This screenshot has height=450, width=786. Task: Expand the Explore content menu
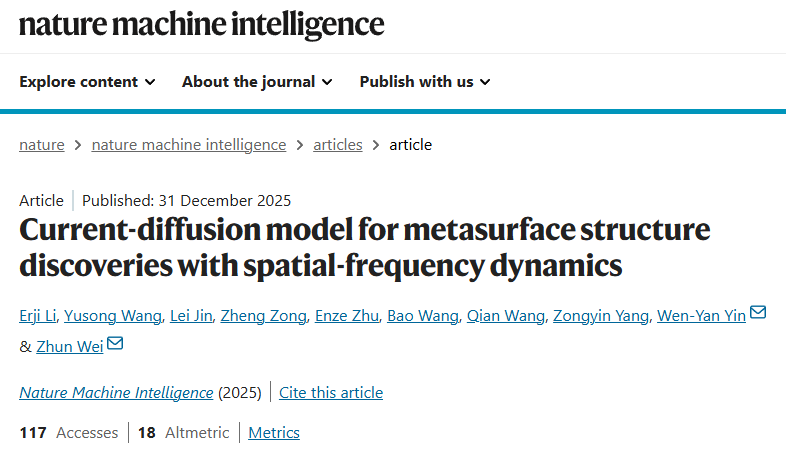click(87, 82)
